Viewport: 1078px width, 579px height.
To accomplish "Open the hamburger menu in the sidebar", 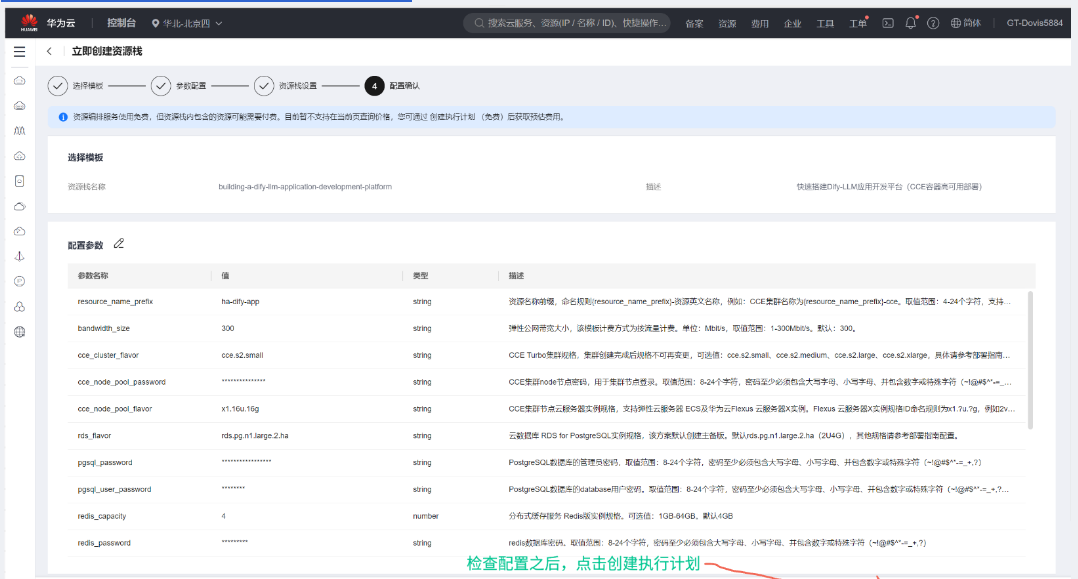I will (x=19, y=51).
